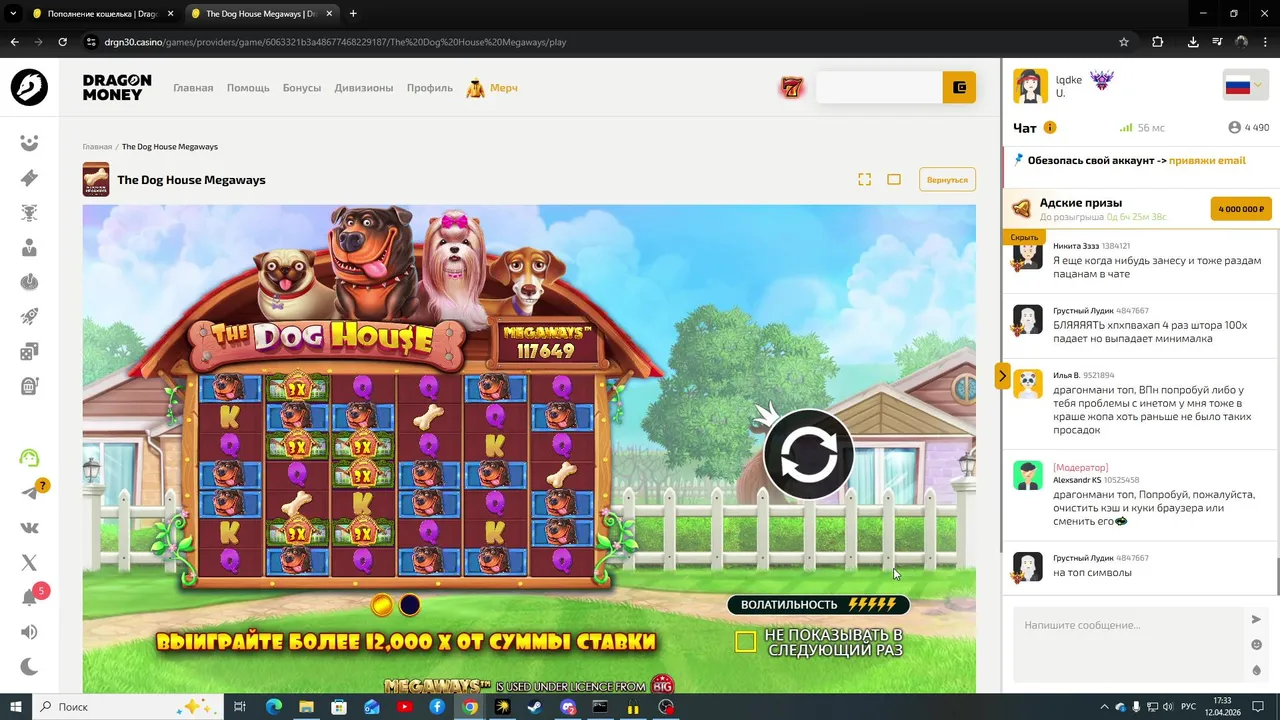Open the Мерч shop link
This screenshot has width=1280, height=720.
[x=492, y=88]
